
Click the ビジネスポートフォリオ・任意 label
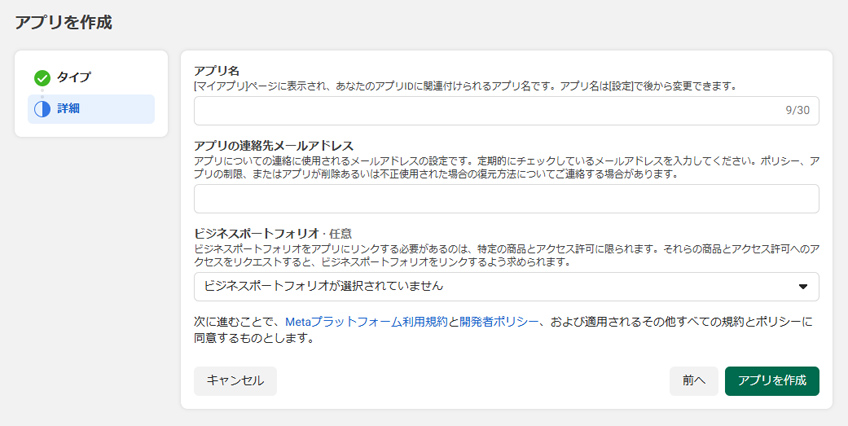pos(272,233)
